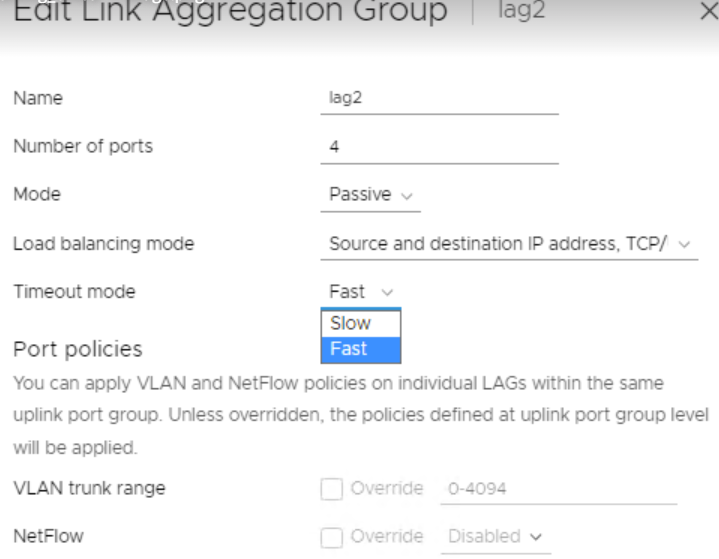Screen dimensions: 719x559
Task: Close the Edit Link Aggregation Group dialog
Action: pos(709,11)
